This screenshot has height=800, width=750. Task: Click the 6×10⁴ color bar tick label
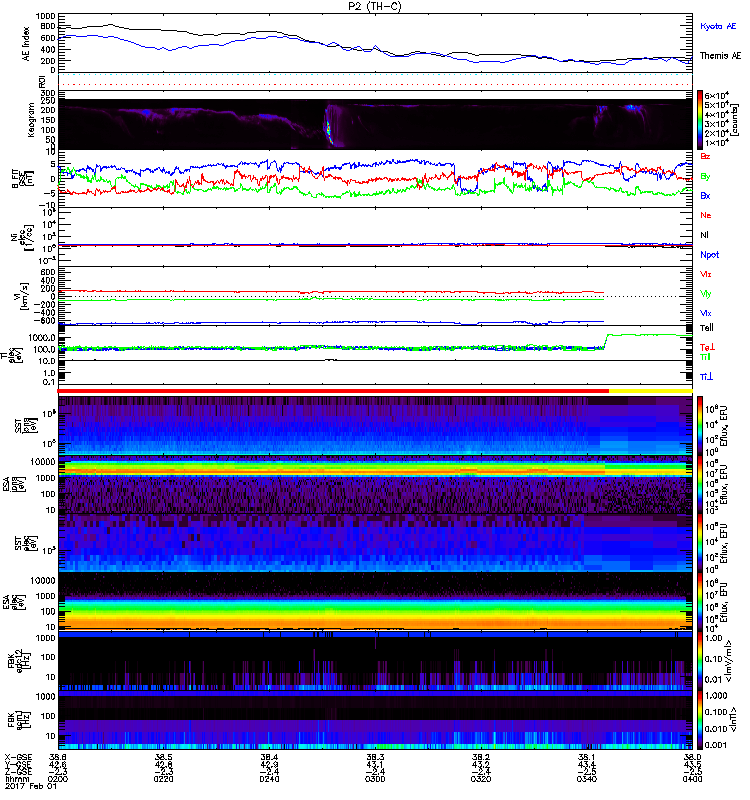pyautogui.click(x=717, y=95)
